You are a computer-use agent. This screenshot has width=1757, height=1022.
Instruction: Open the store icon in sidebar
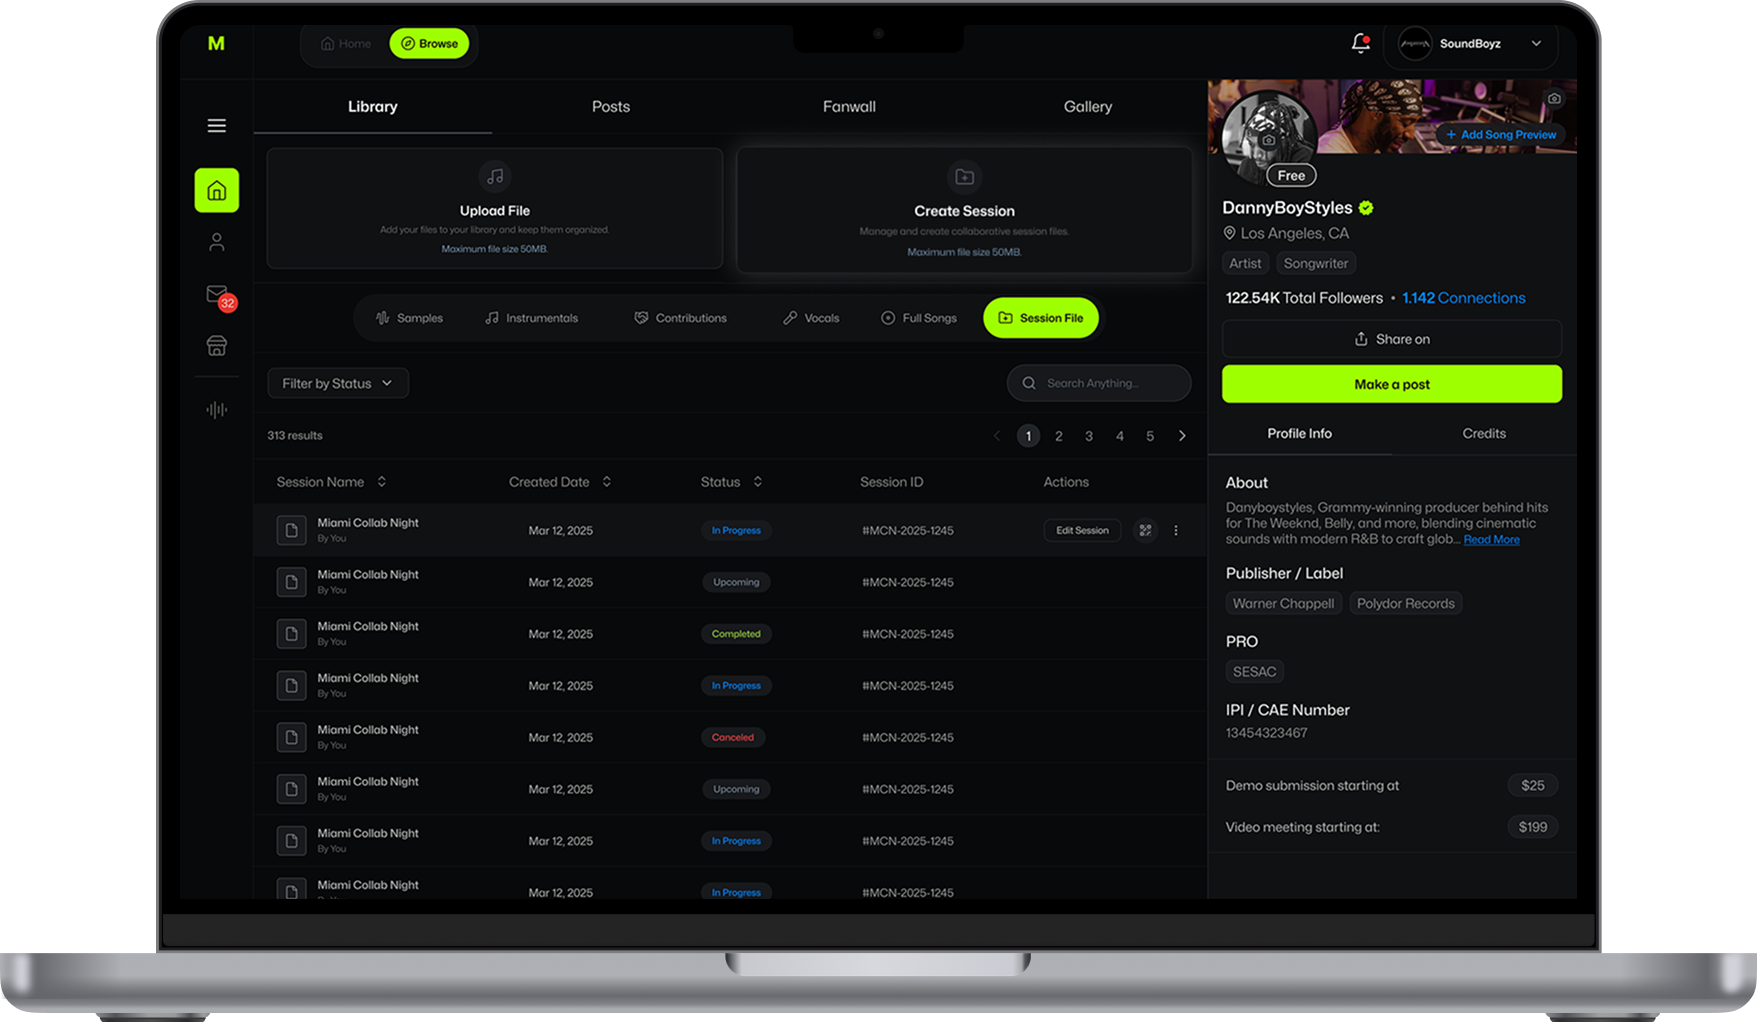(x=216, y=346)
